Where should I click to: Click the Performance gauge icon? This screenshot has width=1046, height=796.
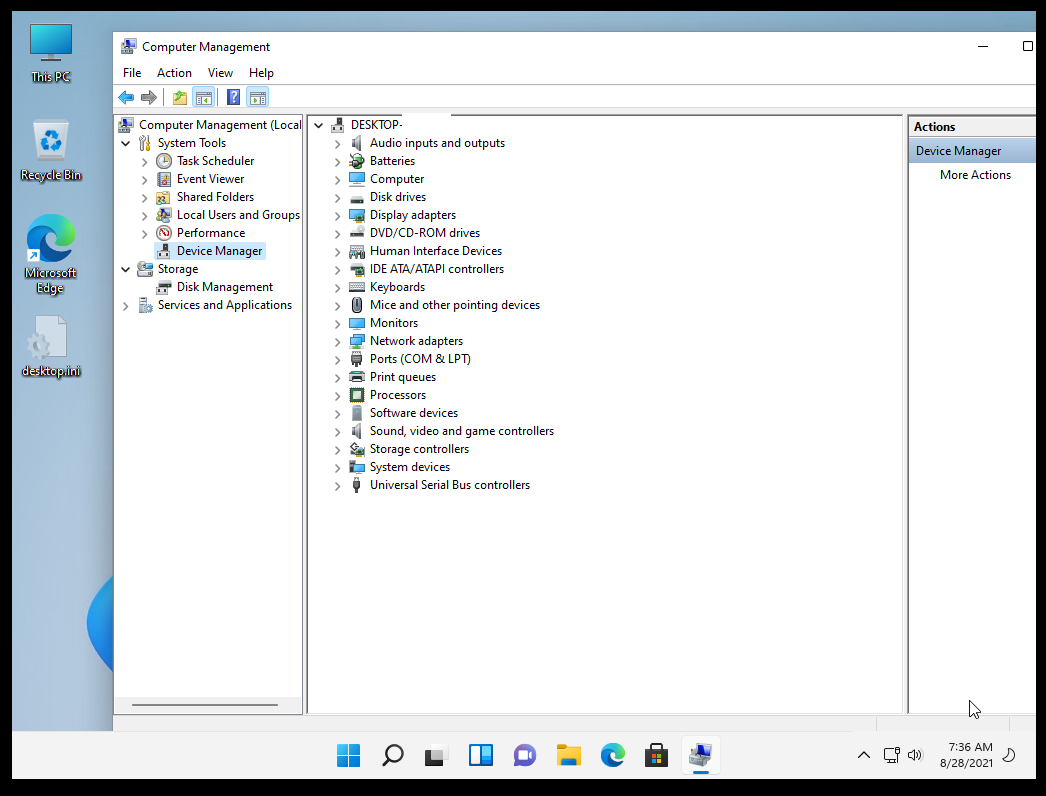163,233
